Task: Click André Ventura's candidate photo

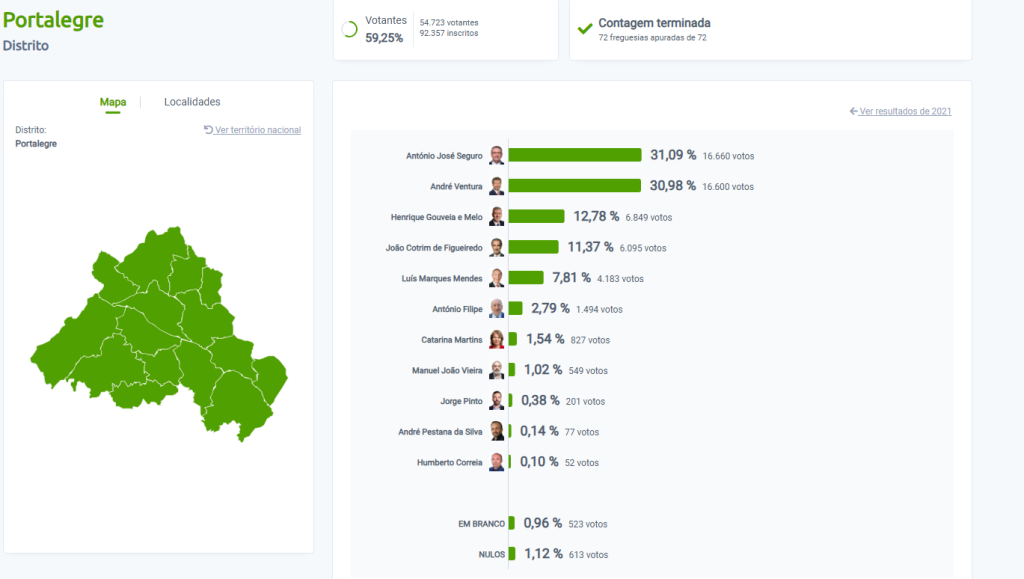Action: (496, 186)
